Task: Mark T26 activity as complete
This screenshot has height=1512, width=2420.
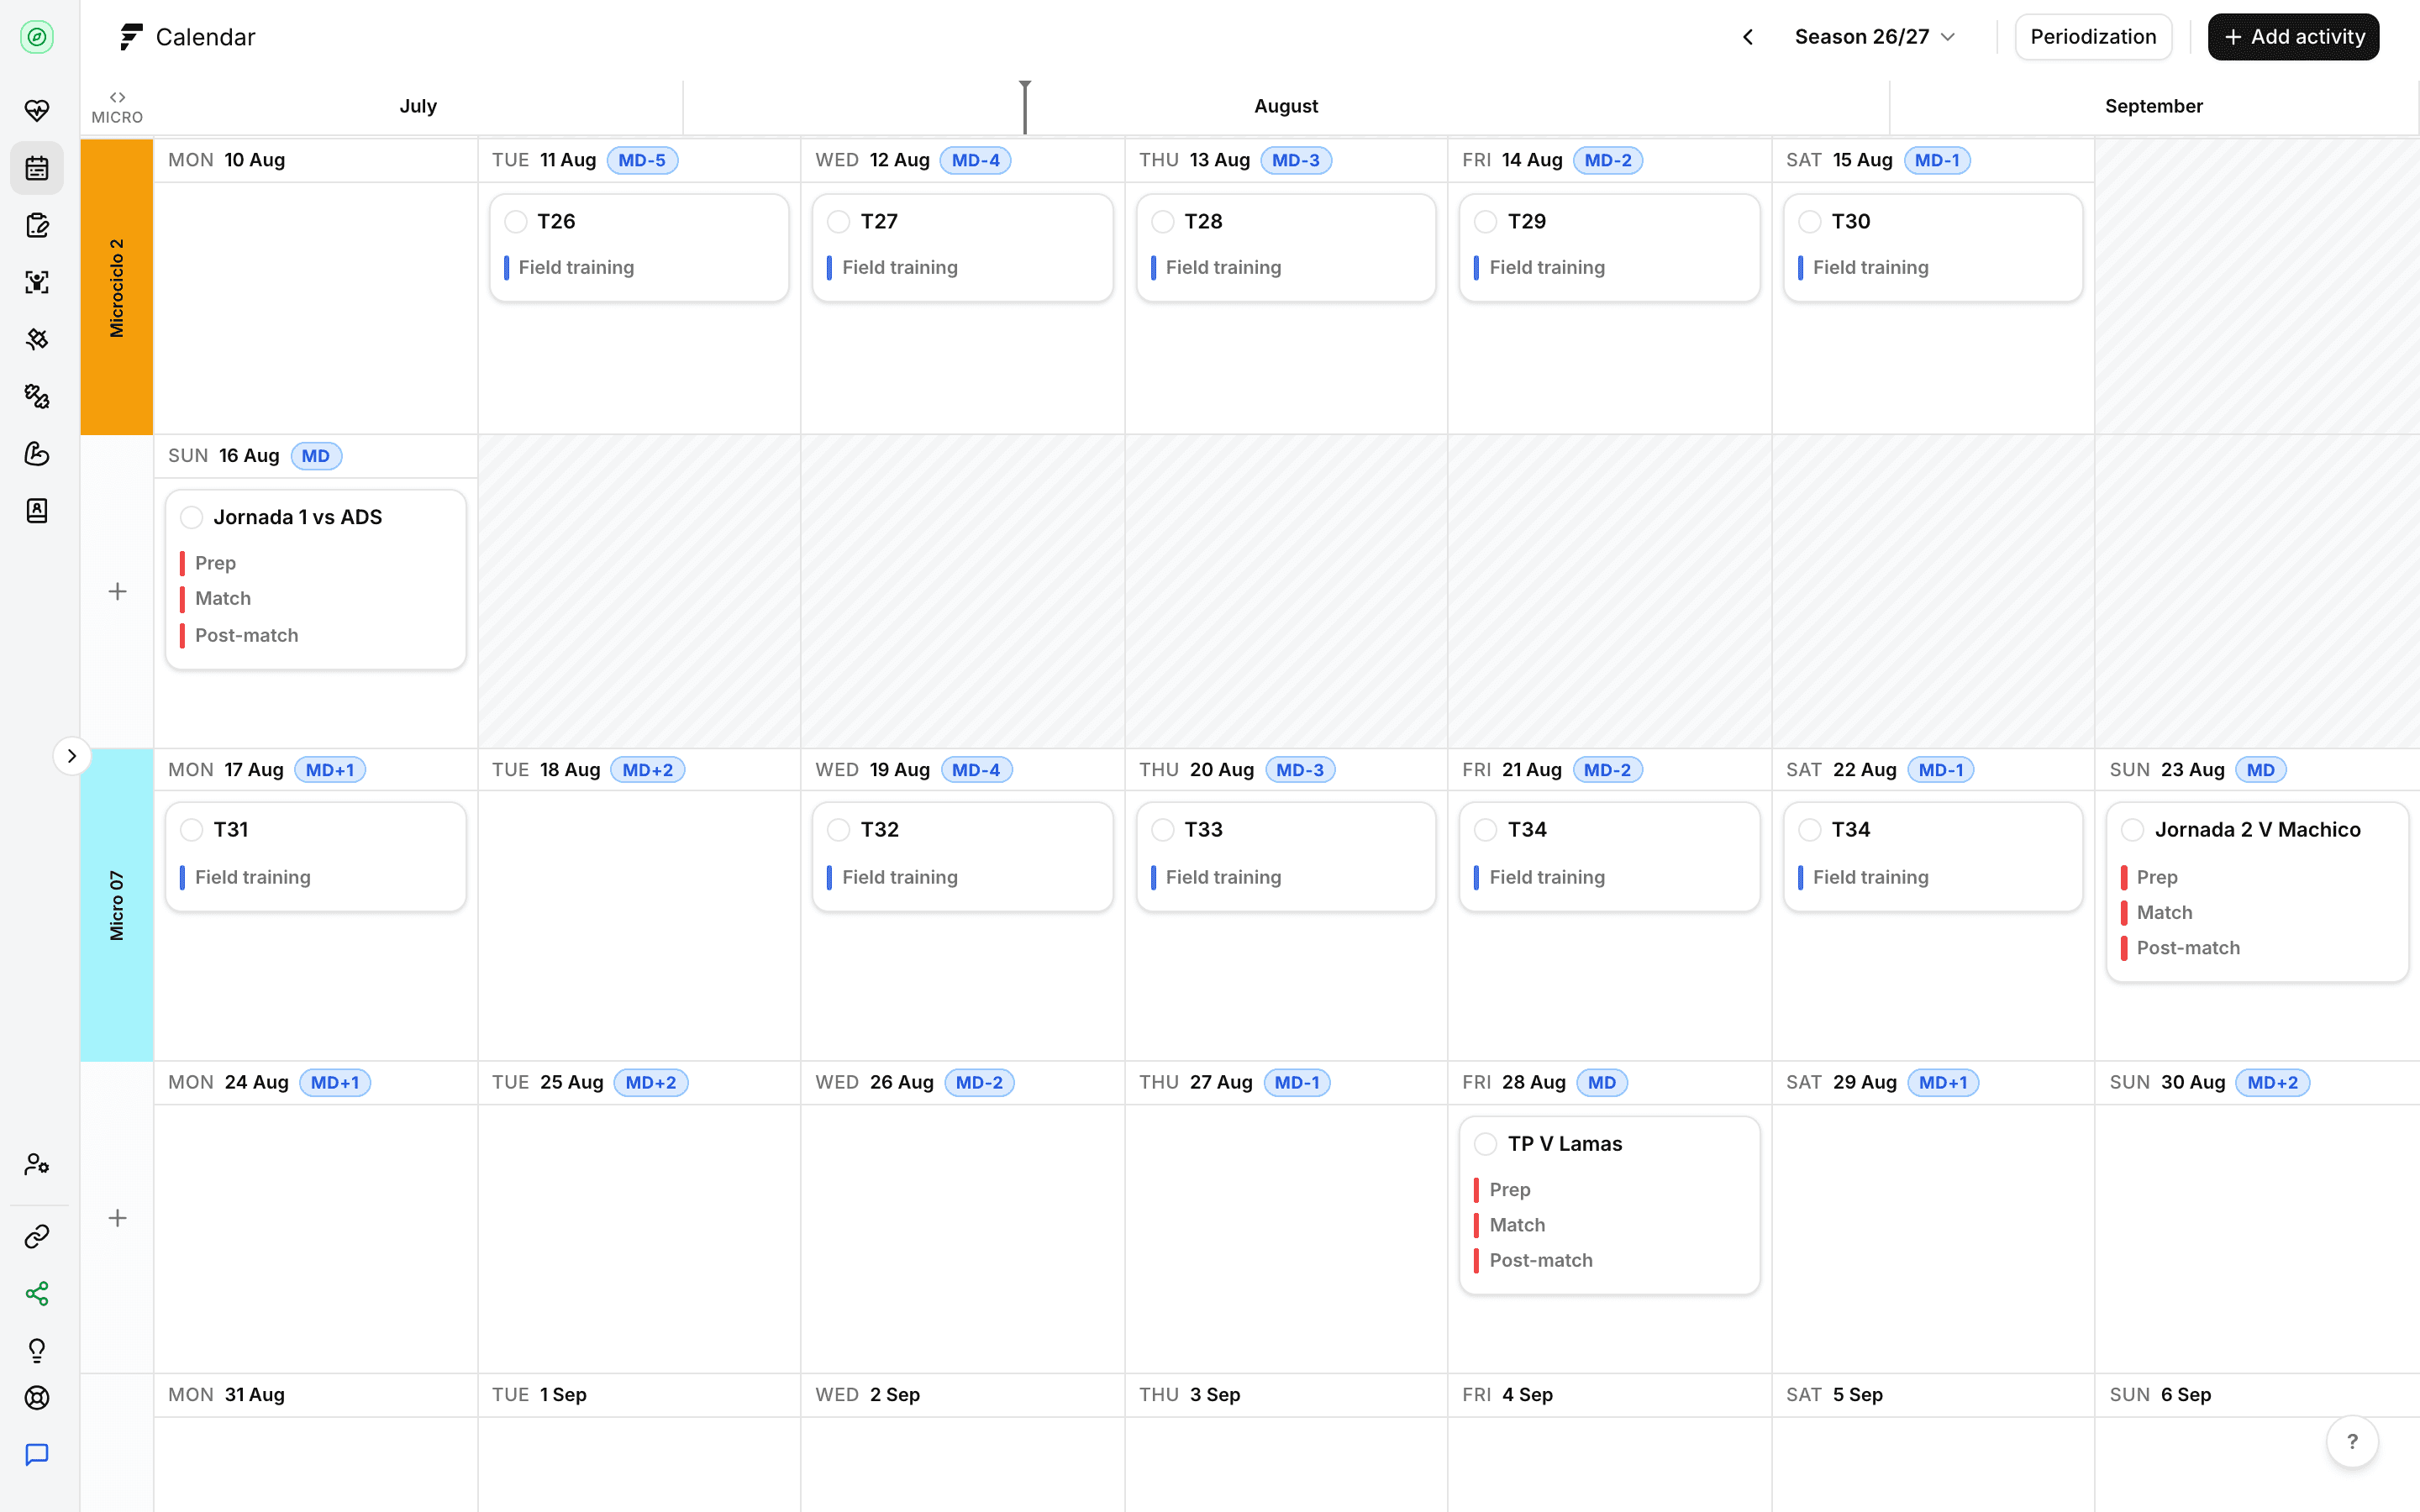Action: pos(516,221)
